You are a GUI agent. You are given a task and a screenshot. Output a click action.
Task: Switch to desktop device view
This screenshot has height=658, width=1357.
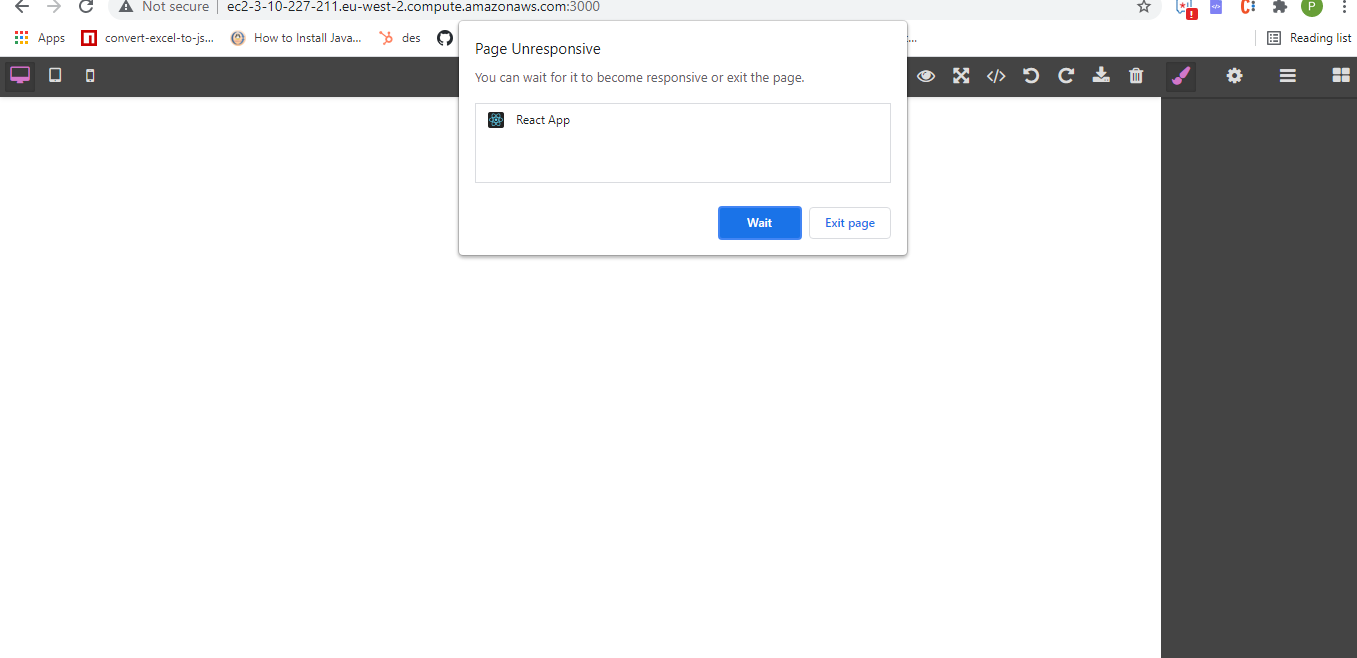click(20, 75)
